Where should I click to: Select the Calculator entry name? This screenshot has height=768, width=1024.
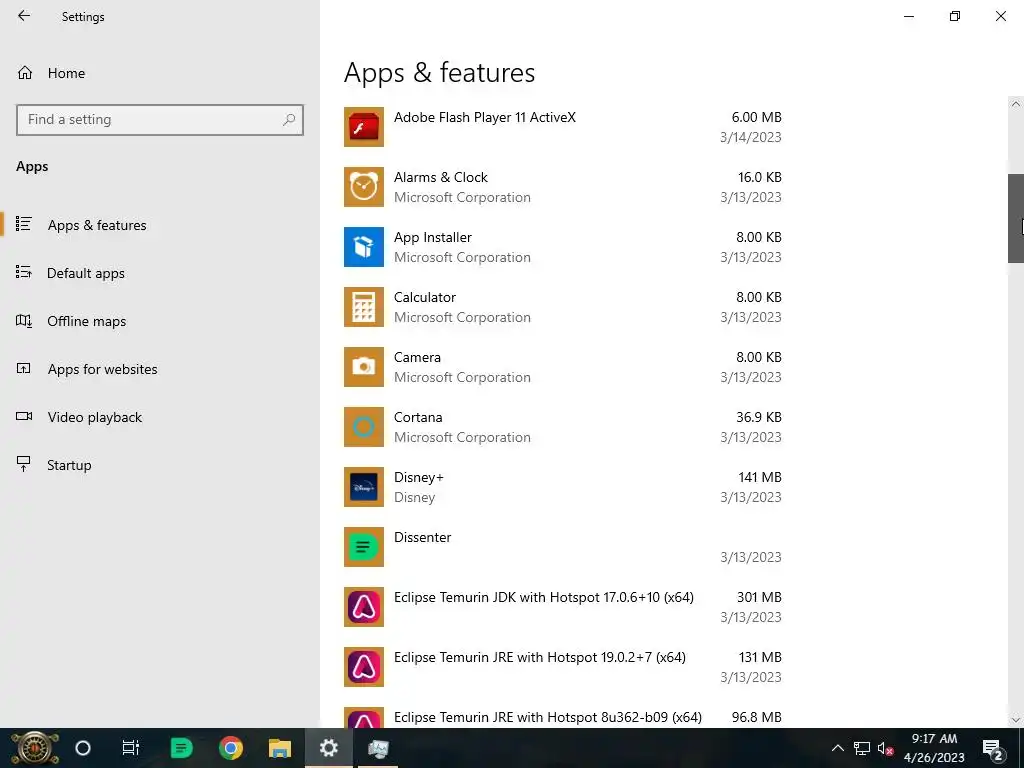click(x=424, y=297)
